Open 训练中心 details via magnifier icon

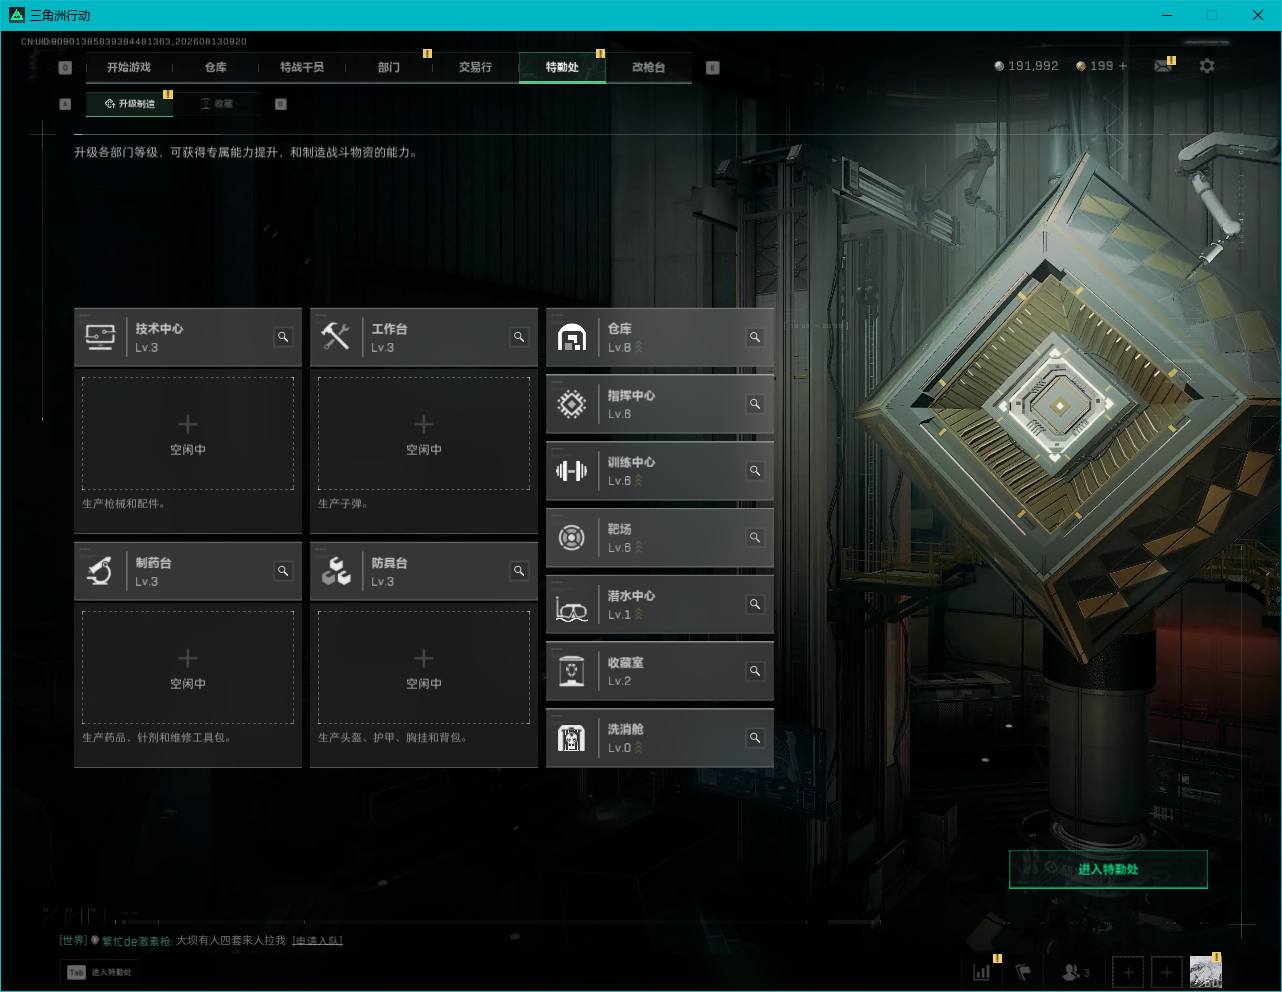pos(755,471)
